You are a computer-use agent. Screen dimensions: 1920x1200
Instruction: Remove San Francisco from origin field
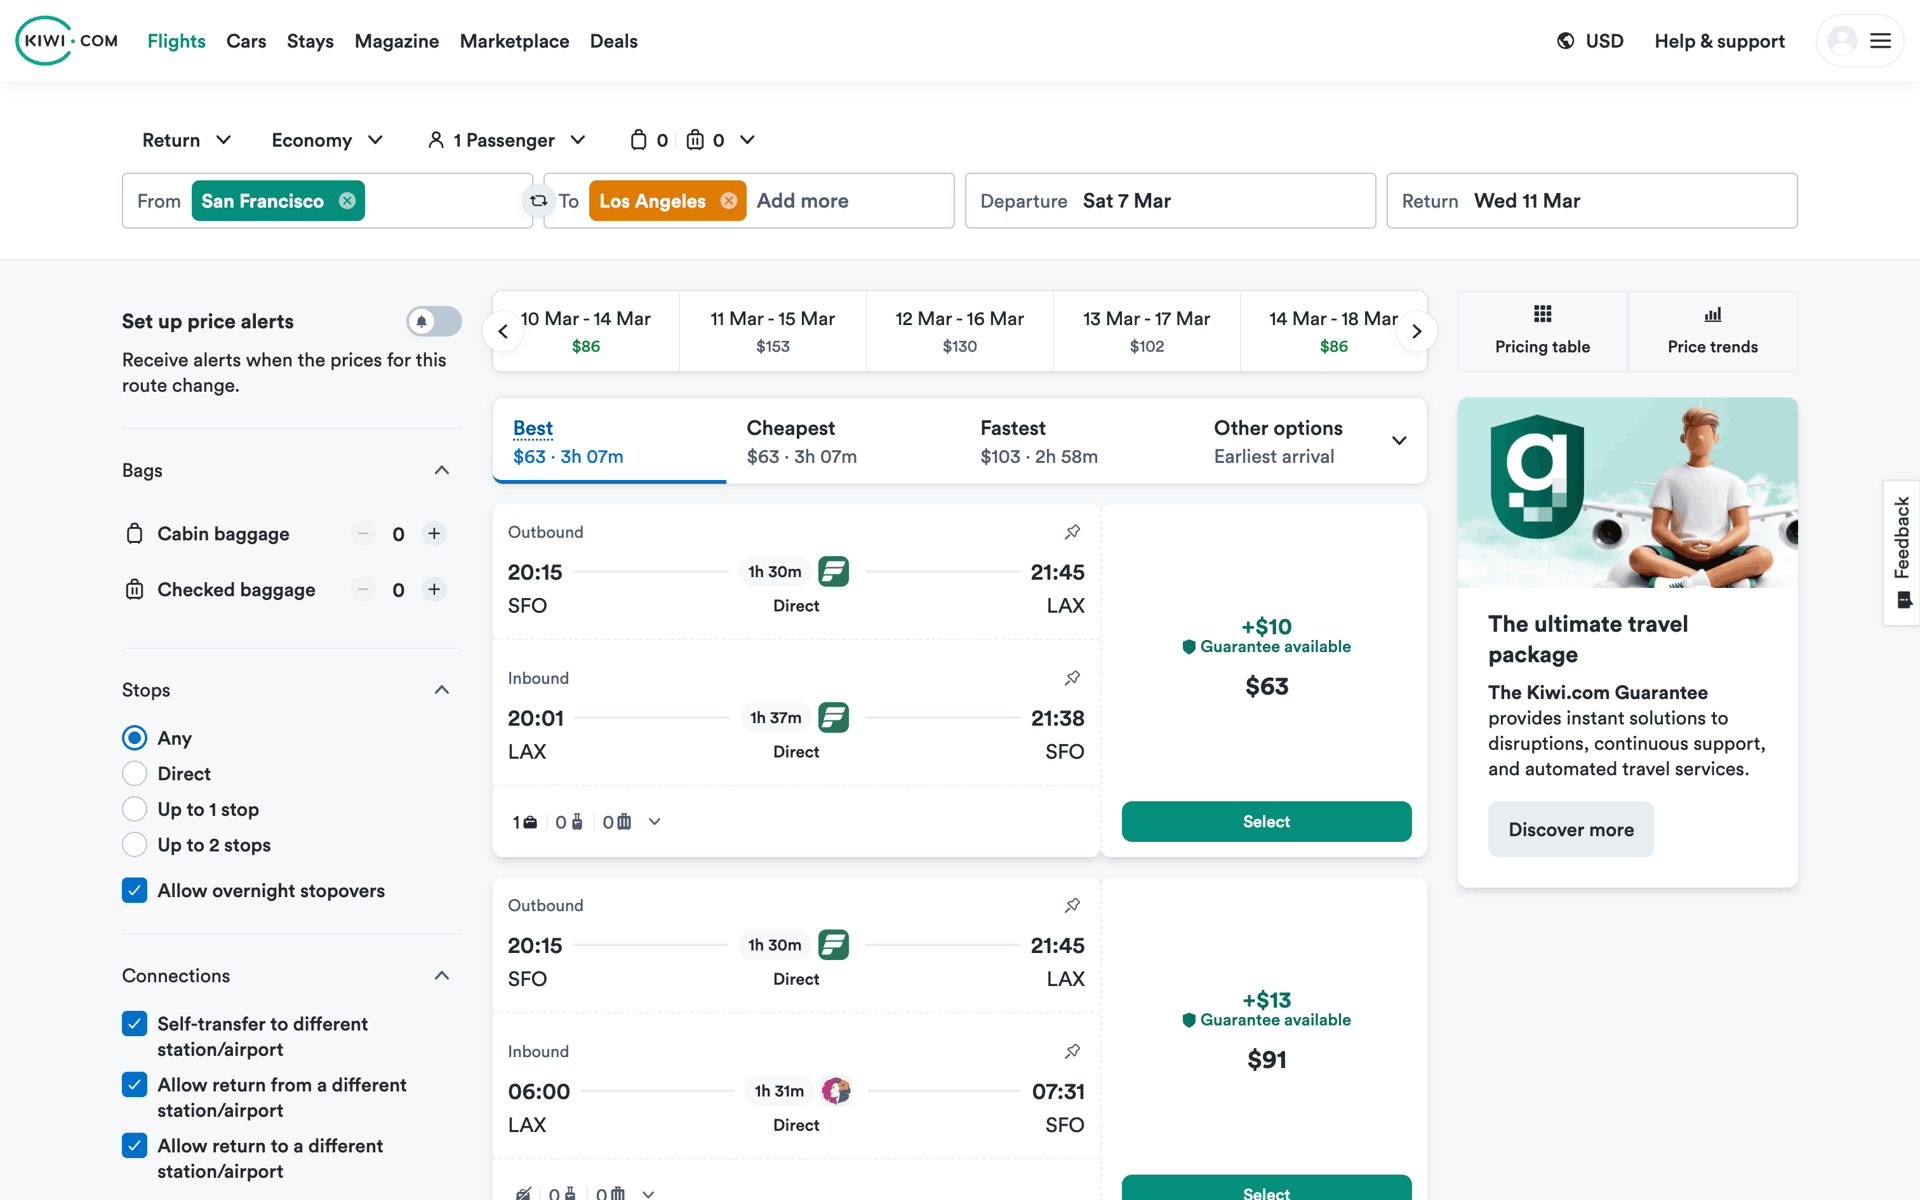[x=347, y=201]
